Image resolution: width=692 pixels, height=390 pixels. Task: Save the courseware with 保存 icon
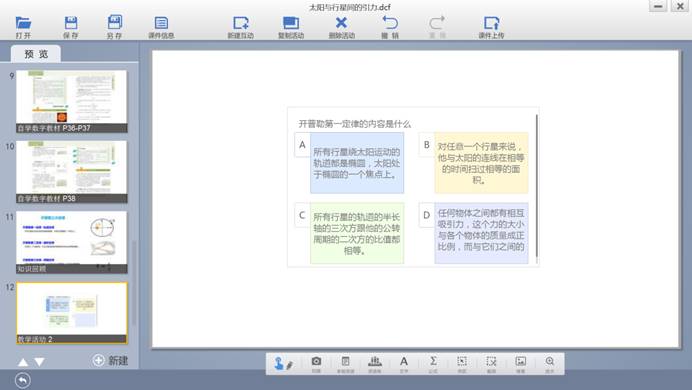[x=71, y=27]
